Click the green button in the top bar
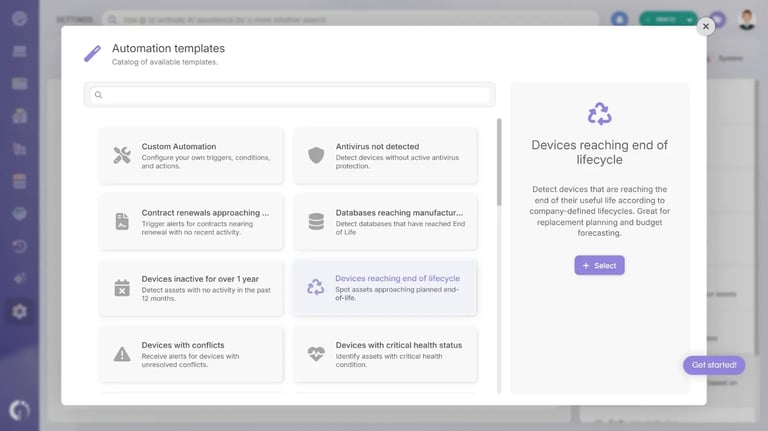Viewport: 768px width, 431px height. pos(669,20)
